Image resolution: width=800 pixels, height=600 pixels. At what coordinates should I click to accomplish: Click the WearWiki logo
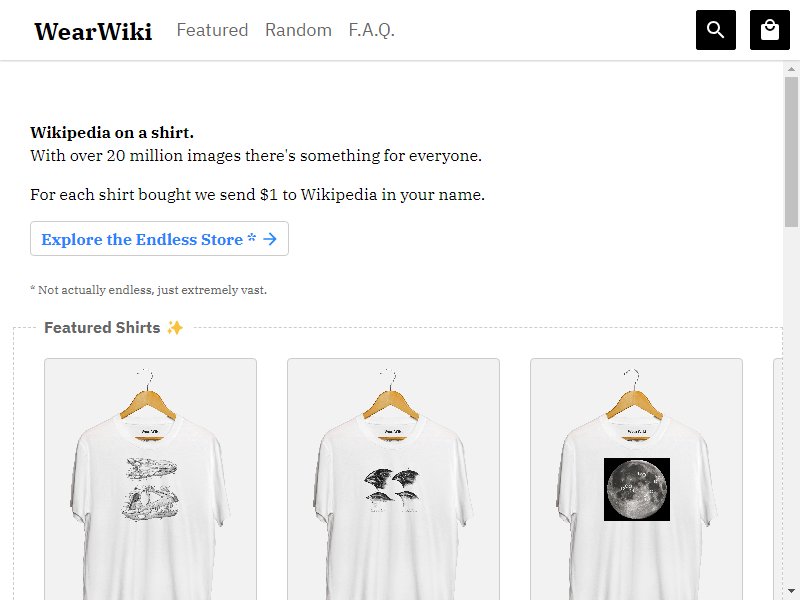coord(93,31)
